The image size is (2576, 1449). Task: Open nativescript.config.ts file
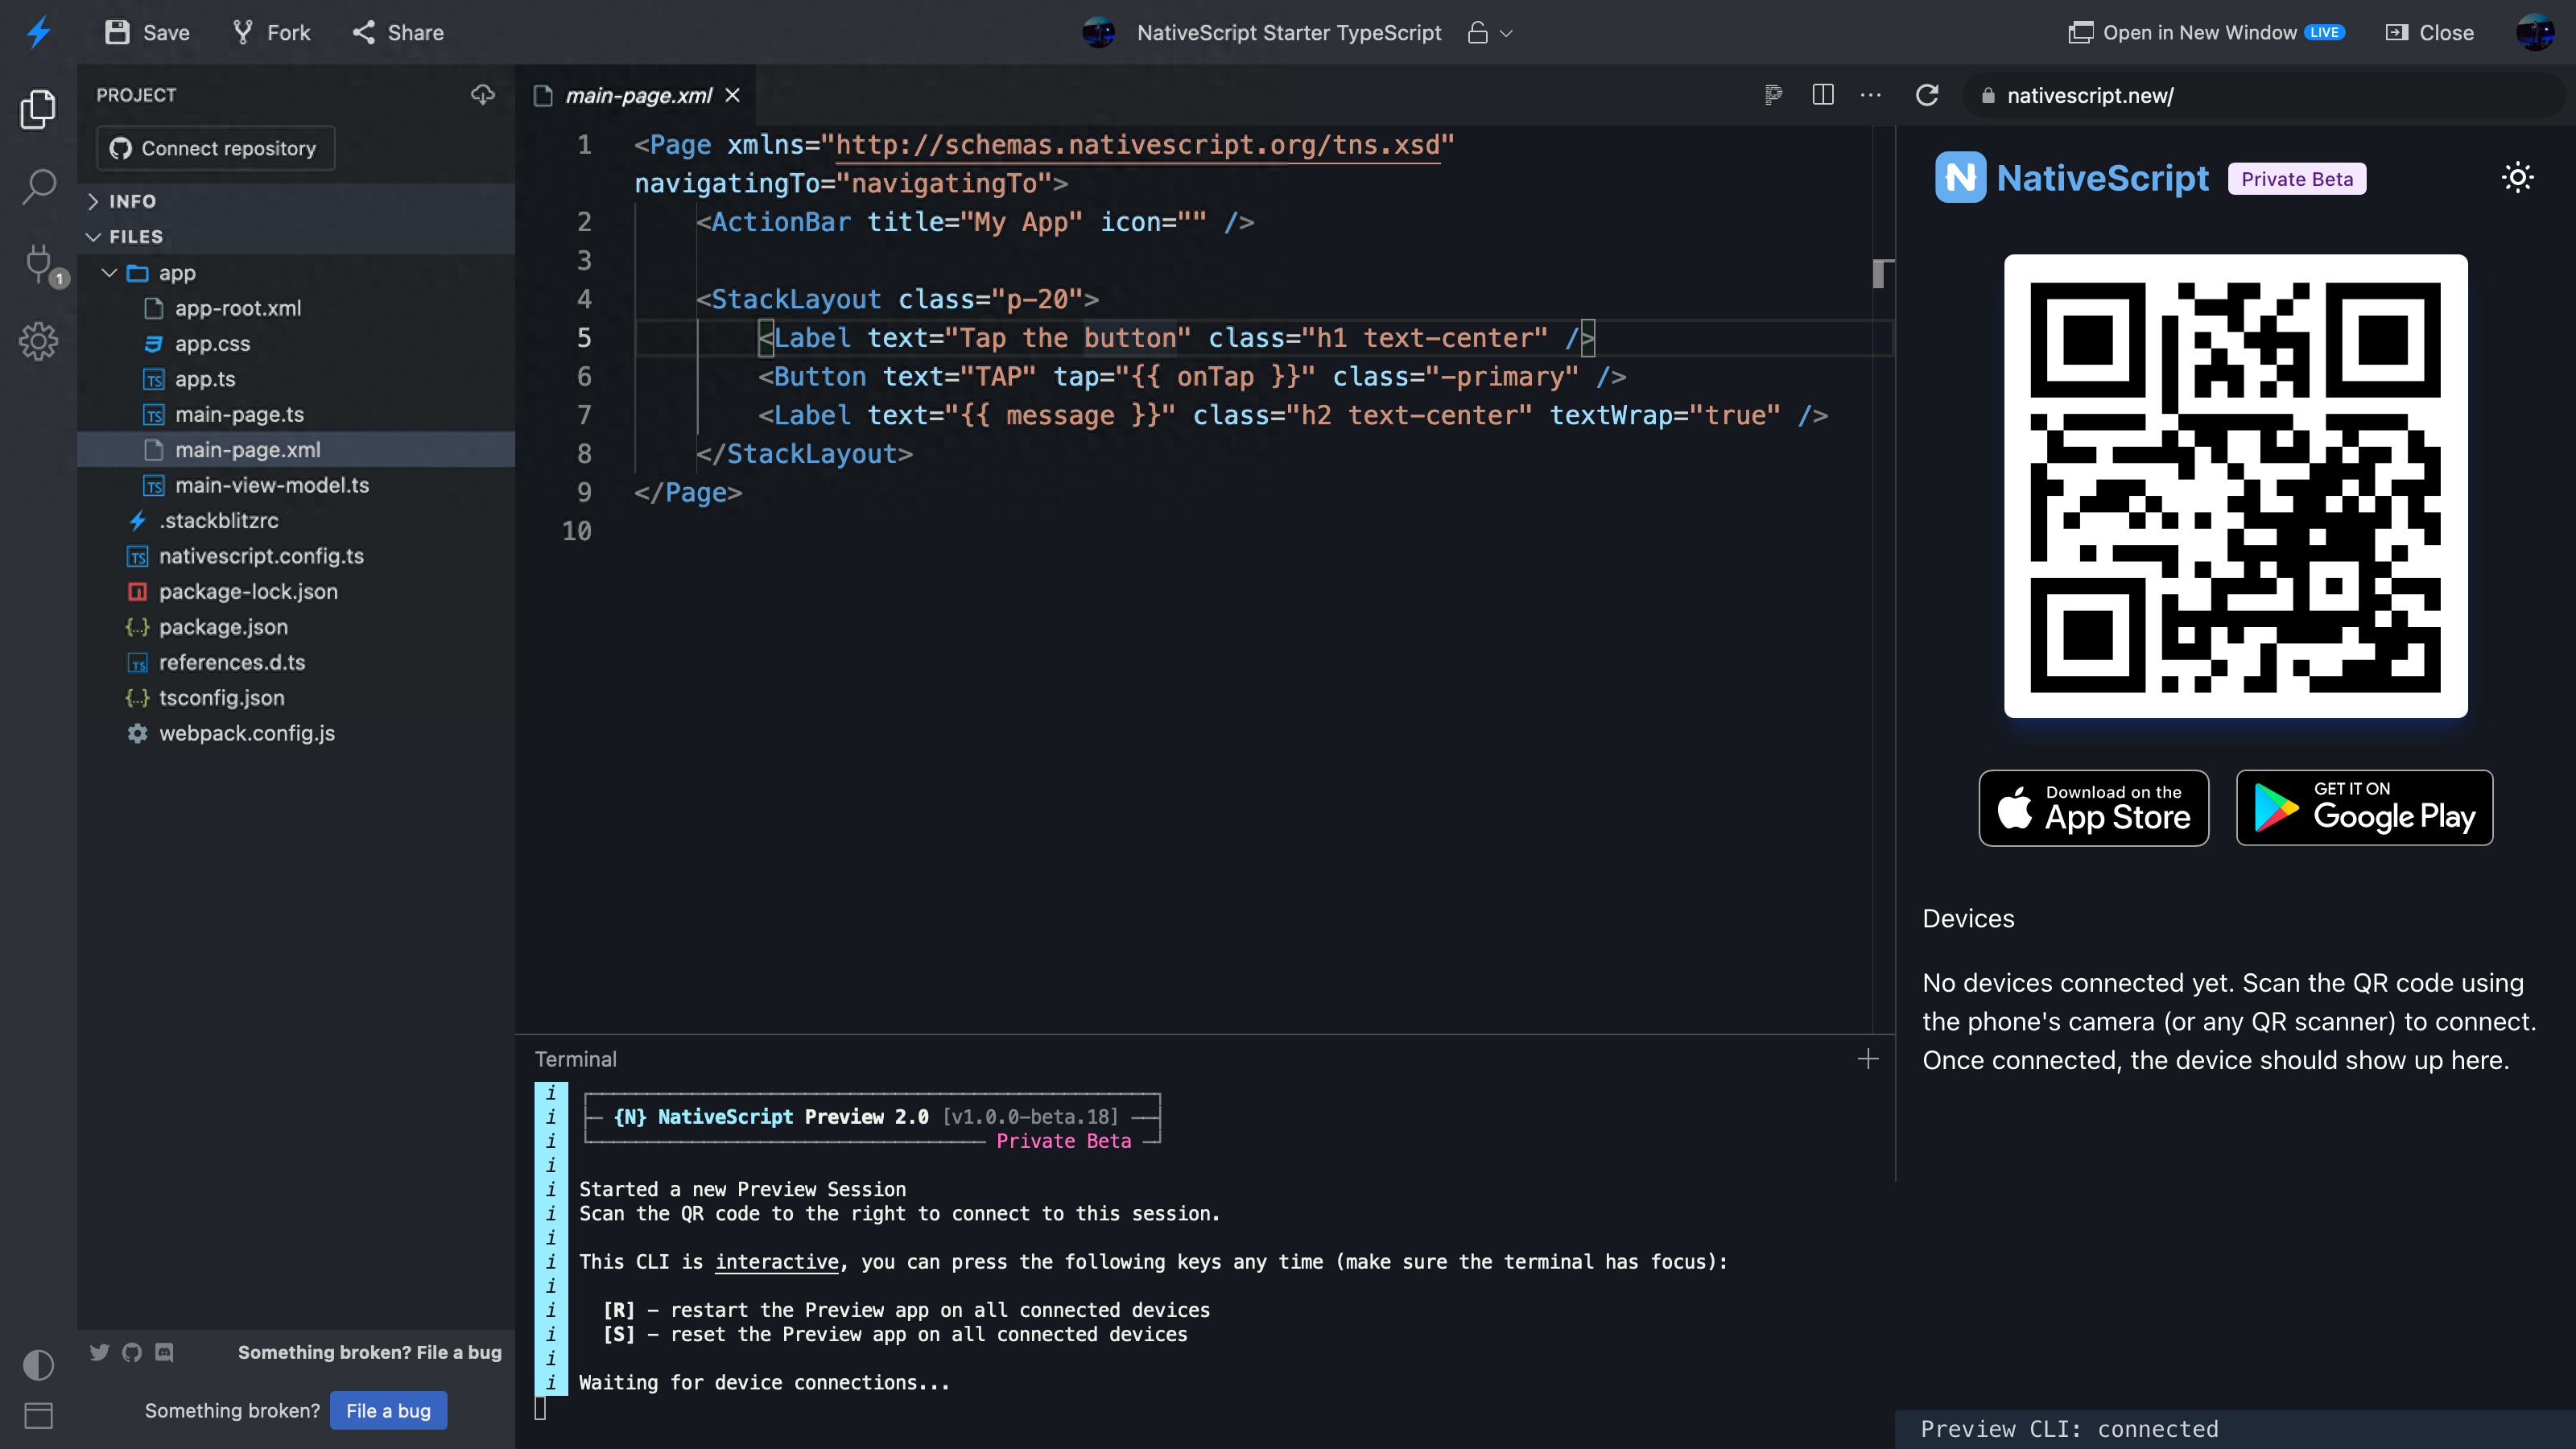pos(296,556)
